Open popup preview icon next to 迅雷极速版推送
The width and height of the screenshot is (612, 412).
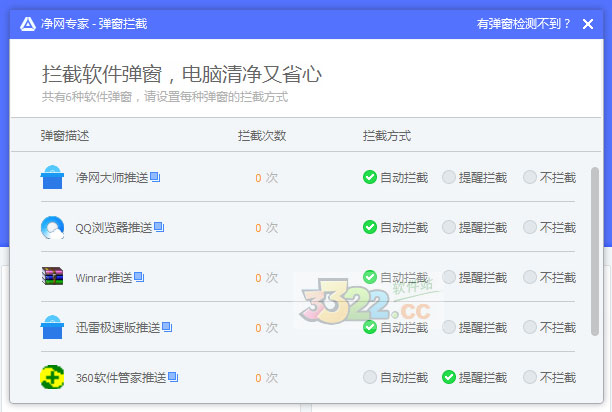[167, 327]
